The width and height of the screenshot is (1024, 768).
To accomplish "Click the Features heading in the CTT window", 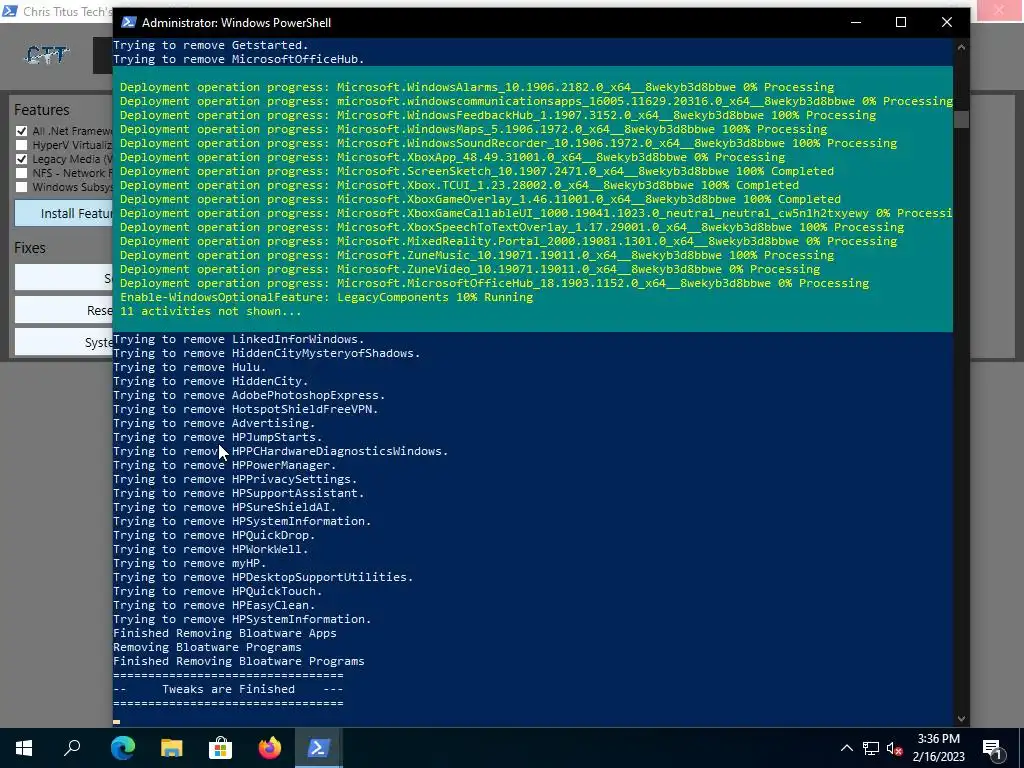I will click(x=42, y=110).
